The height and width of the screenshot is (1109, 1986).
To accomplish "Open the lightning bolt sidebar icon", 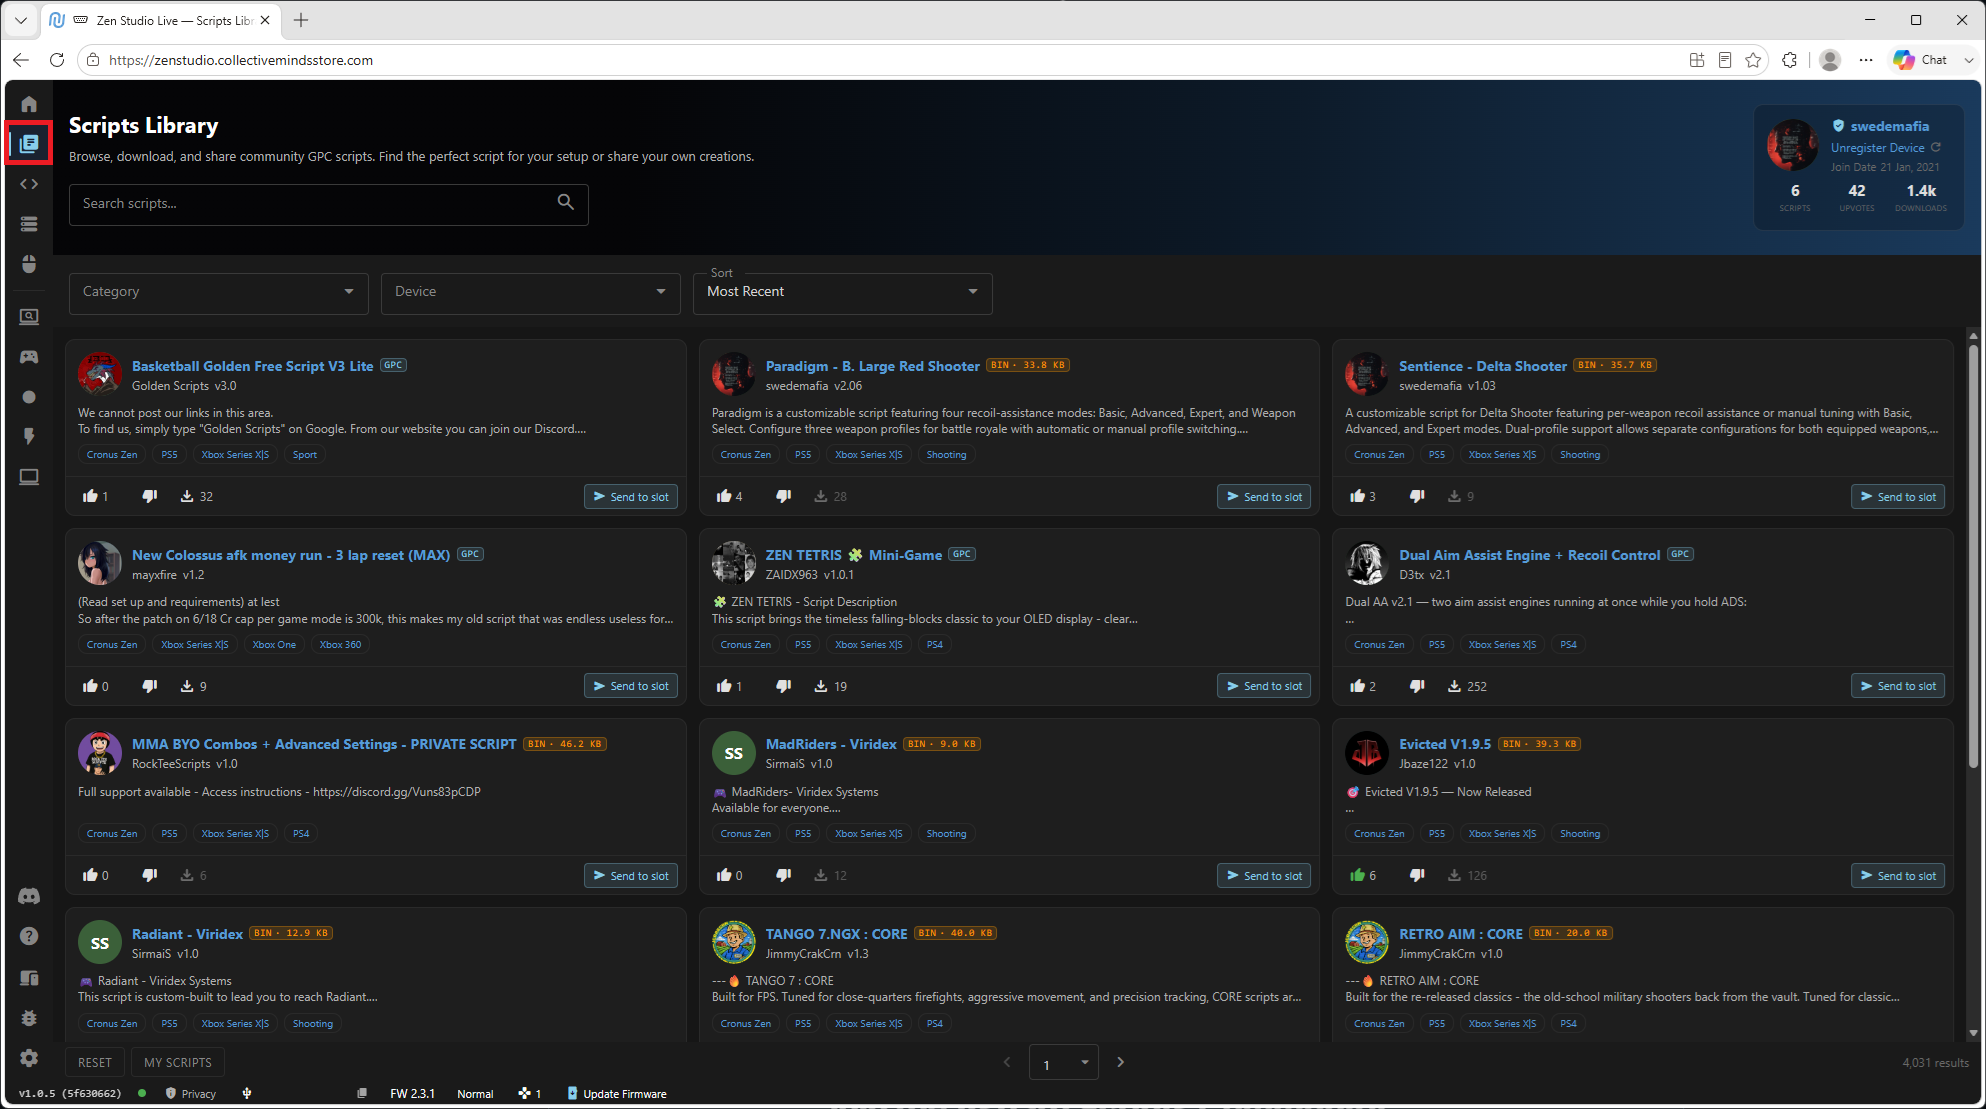I will click(29, 437).
